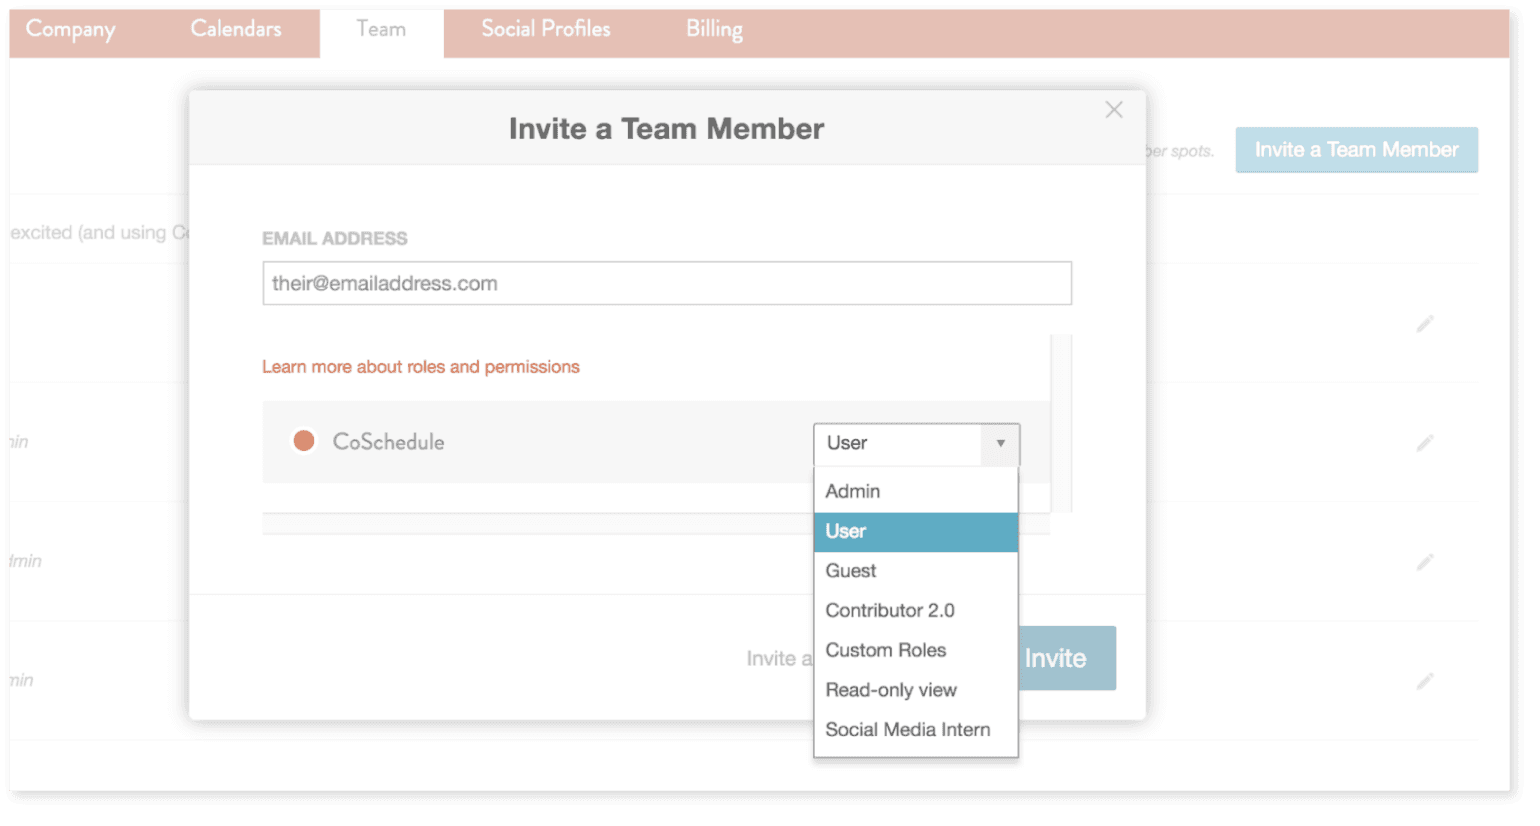This screenshot has height=826, width=1540.
Task: Switch to the Social Profiles tab
Action: [x=545, y=29]
